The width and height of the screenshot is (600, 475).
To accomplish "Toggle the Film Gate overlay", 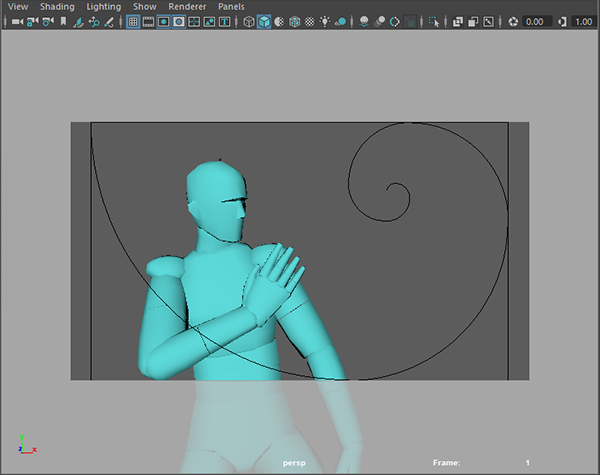I will [x=148, y=21].
